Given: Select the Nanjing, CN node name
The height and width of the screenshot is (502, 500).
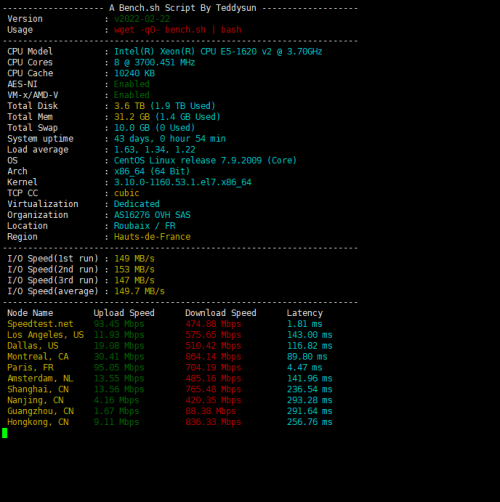Looking at the screenshot, I should point(35,400).
